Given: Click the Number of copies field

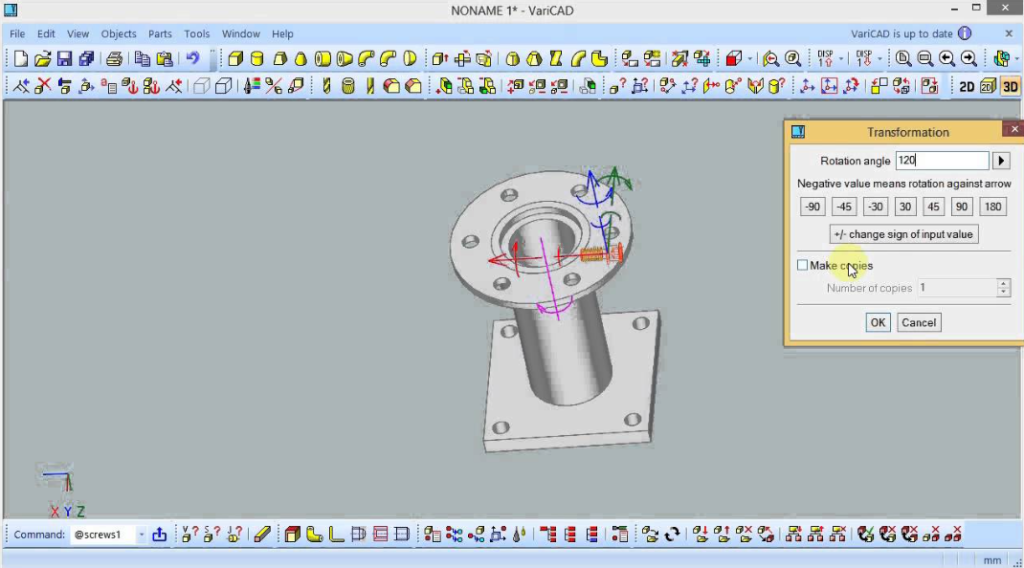Looking at the screenshot, I should 957,288.
